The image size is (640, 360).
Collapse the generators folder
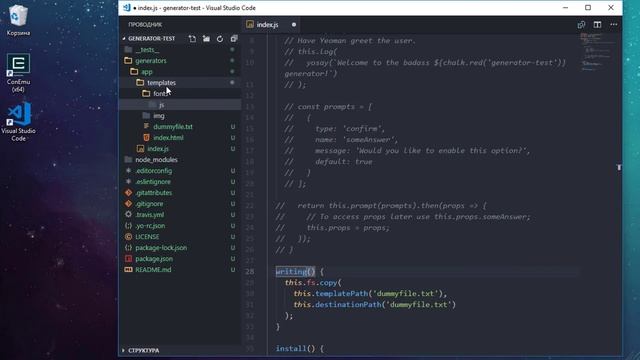[151, 61]
